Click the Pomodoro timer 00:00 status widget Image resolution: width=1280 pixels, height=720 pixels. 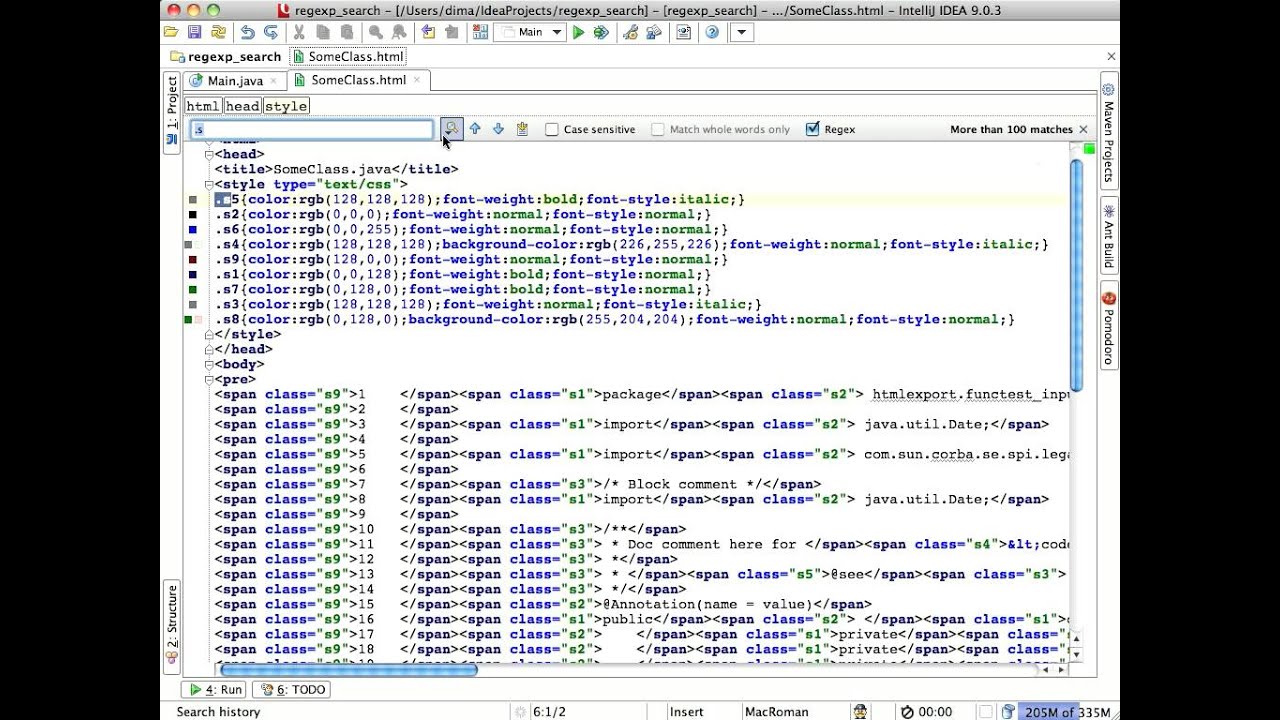point(926,712)
